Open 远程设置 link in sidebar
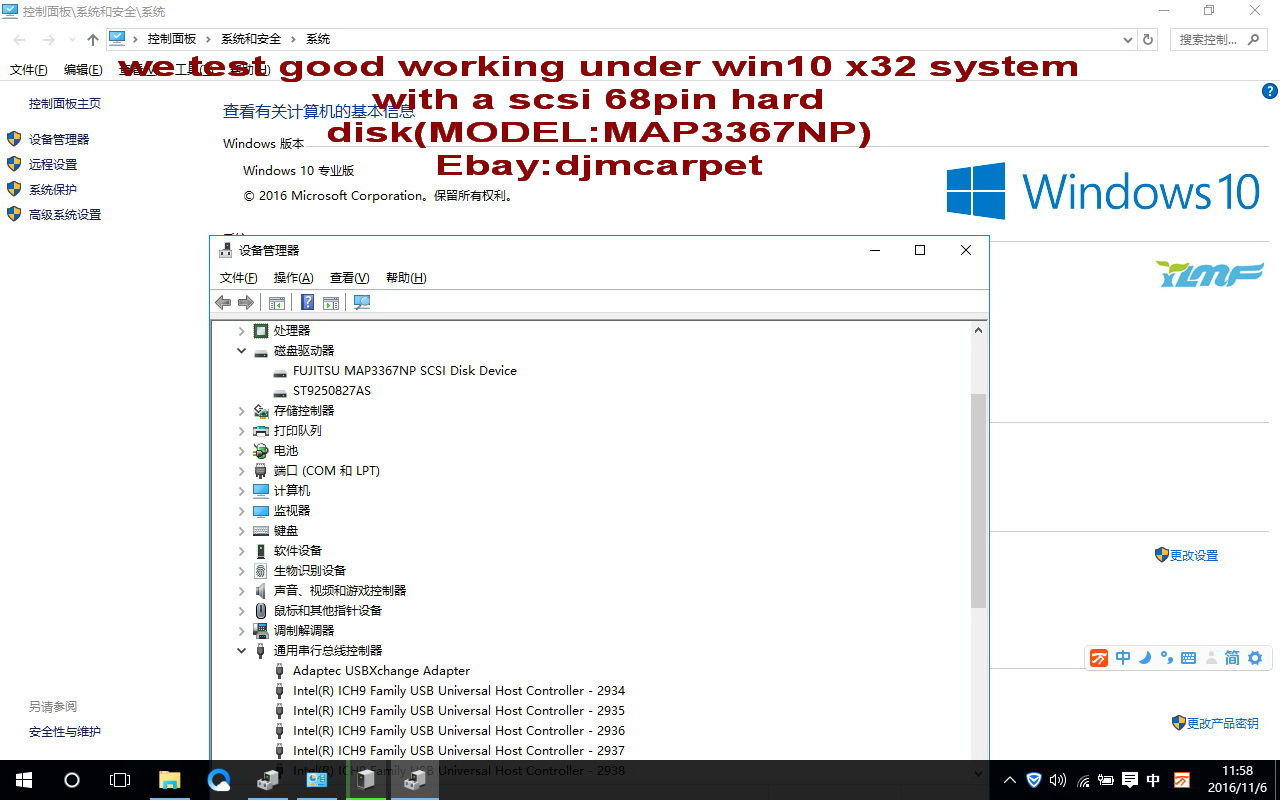Image resolution: width=1280 pixels, height=800 pixels. coord(53,165)
